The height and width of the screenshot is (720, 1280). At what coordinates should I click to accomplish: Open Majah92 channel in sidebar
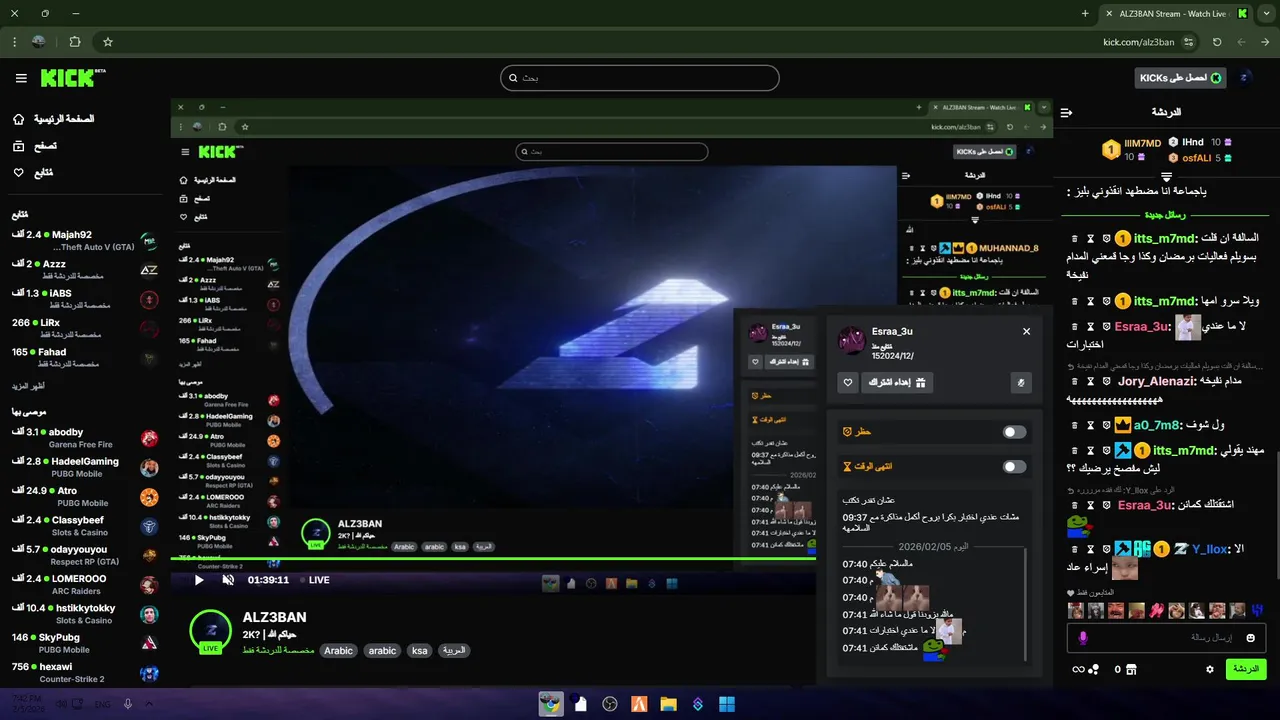pyautogui.click(x=86, y=241)
